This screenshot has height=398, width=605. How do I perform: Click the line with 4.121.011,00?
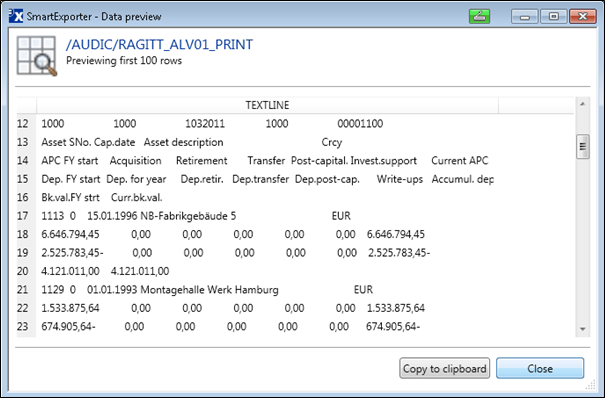(x=267, y=272)
